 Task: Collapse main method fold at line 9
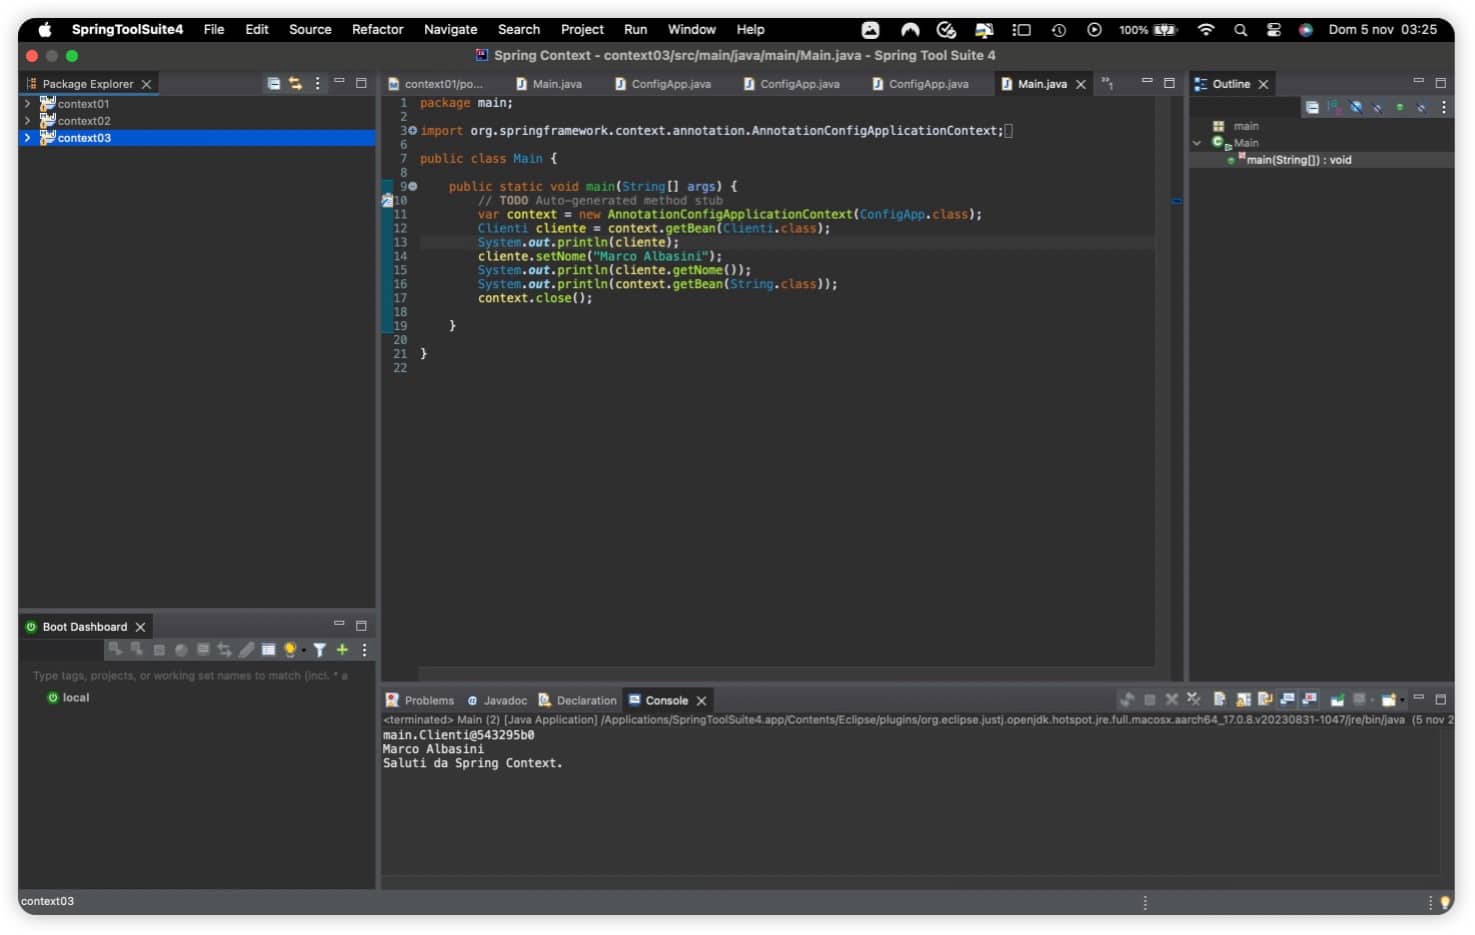[x=413, y=187]
